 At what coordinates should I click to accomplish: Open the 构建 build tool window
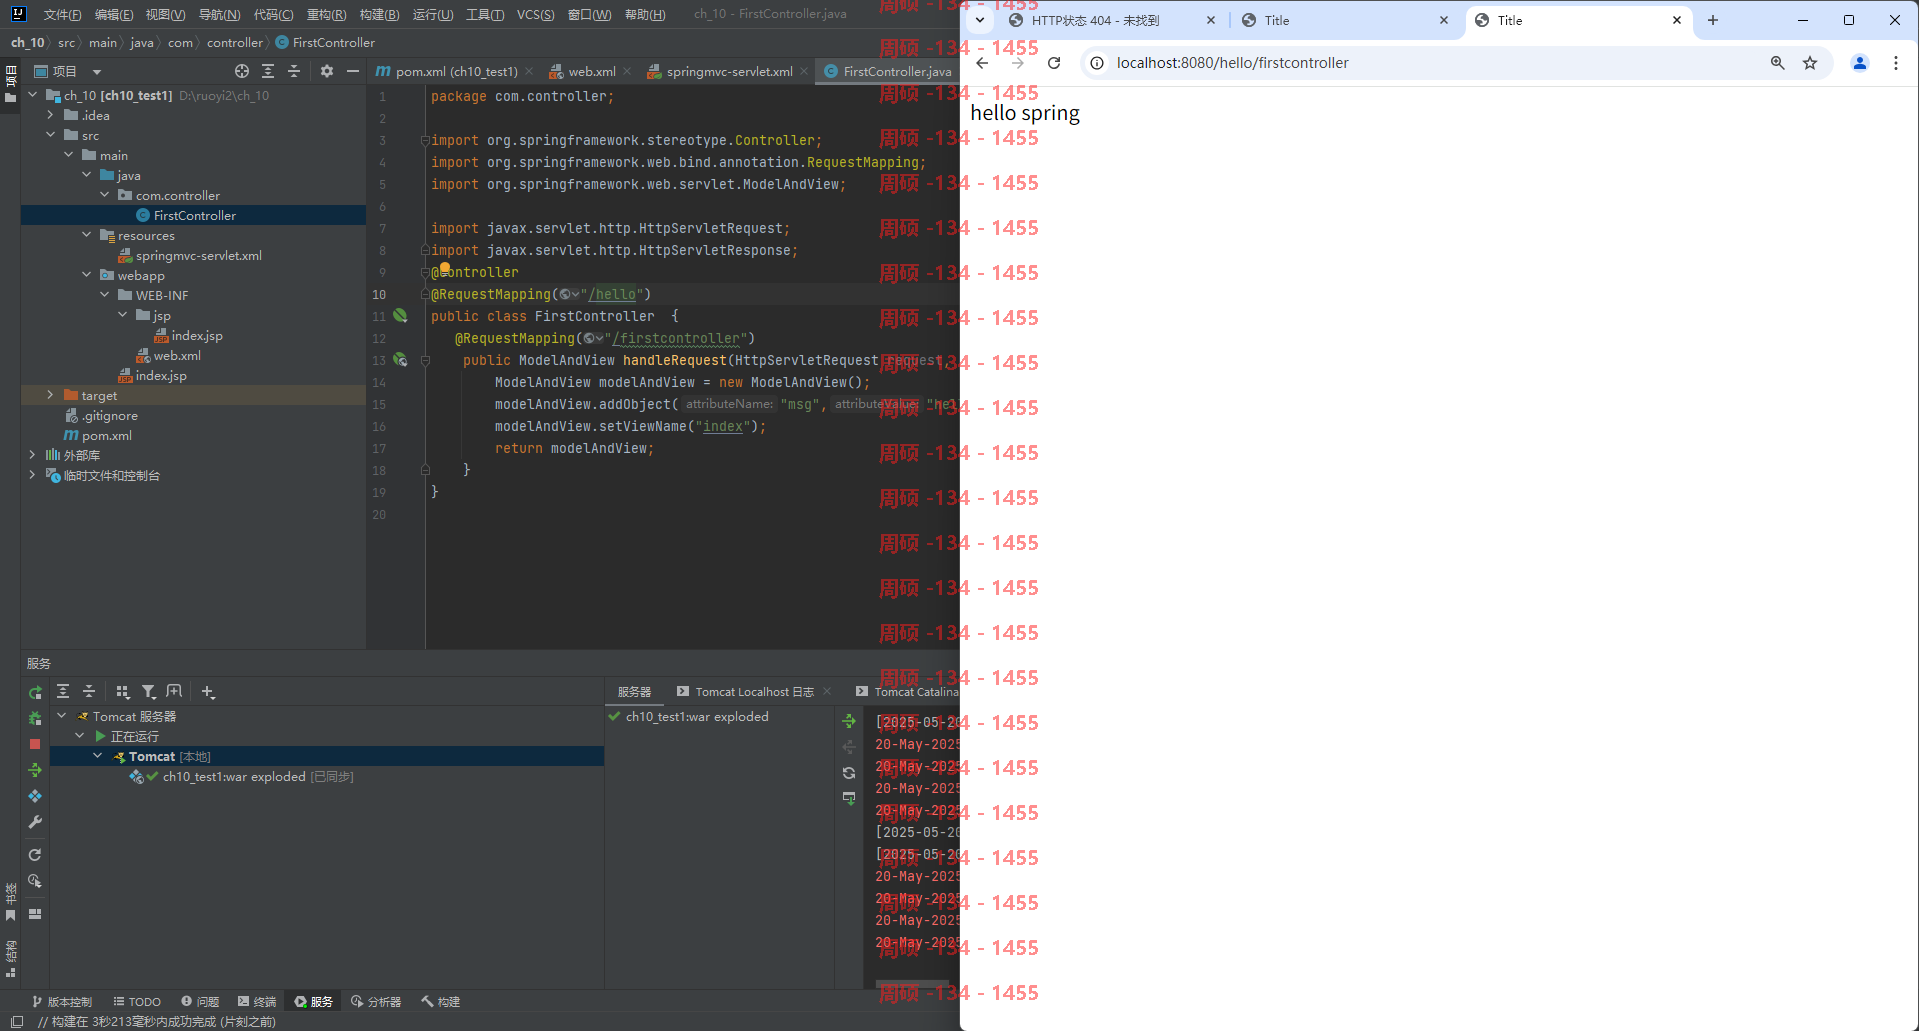[441, 1001]
